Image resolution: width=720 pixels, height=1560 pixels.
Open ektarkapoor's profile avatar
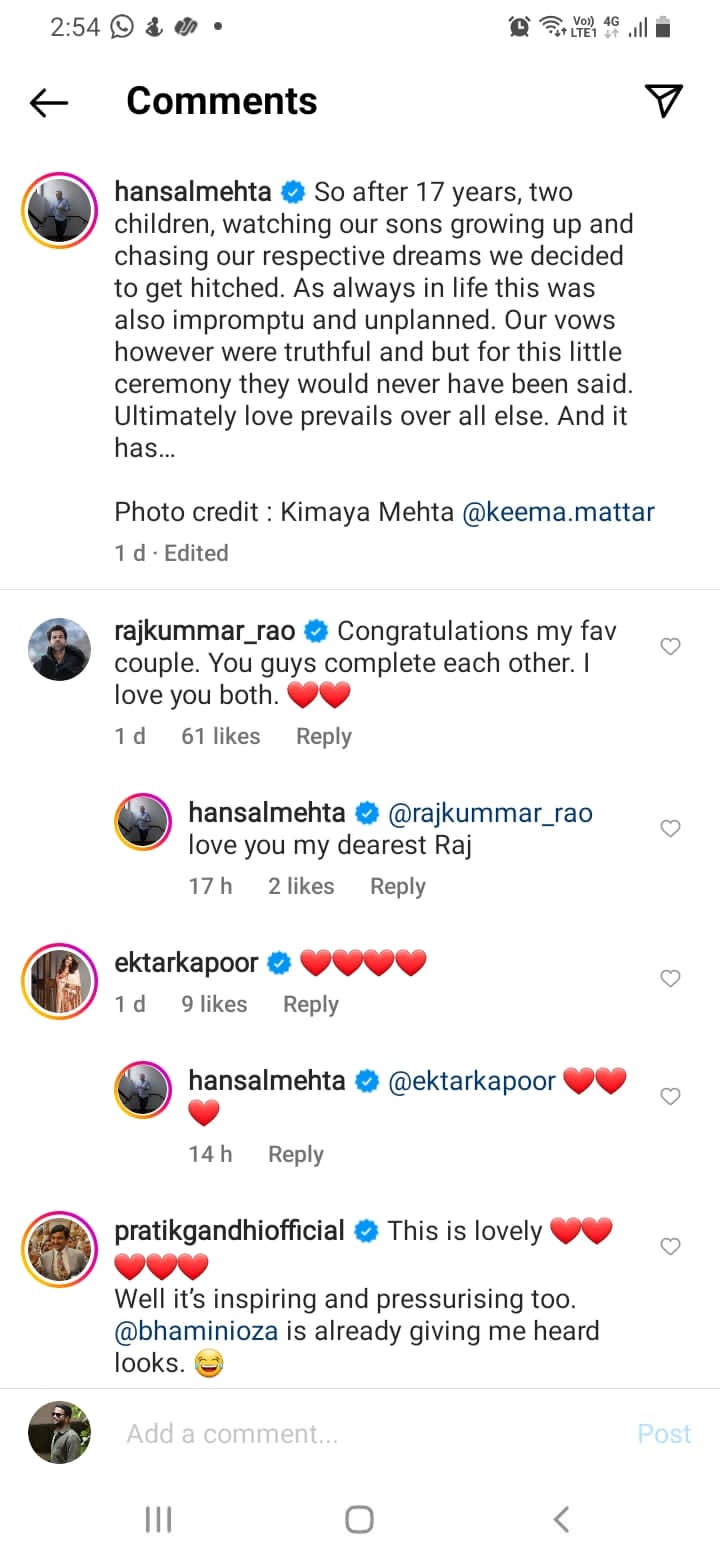tap(58, 981)
